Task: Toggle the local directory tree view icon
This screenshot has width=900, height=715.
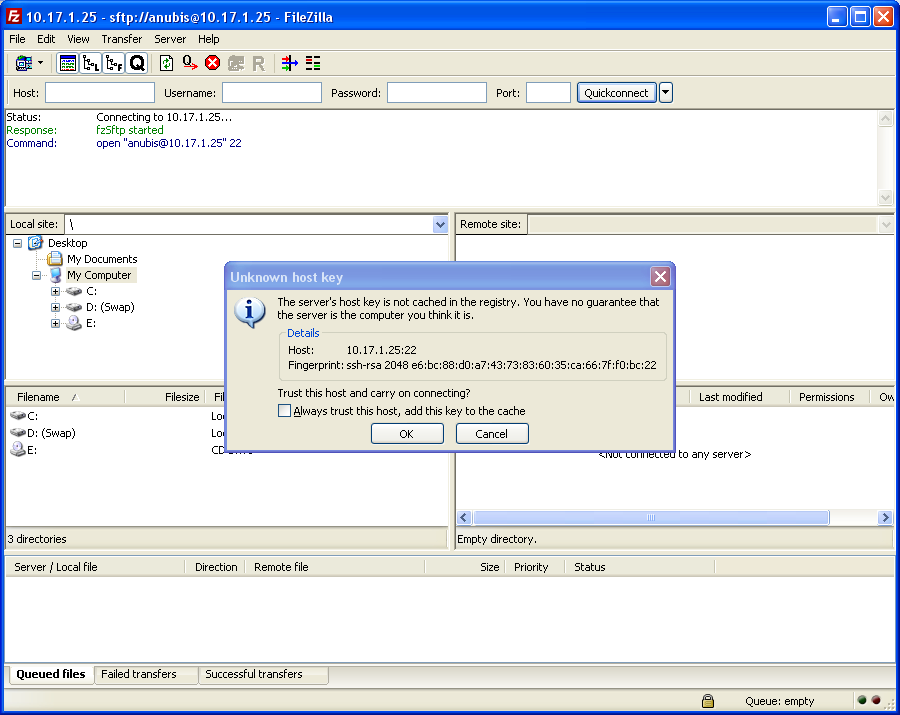Action: [91, 63]
